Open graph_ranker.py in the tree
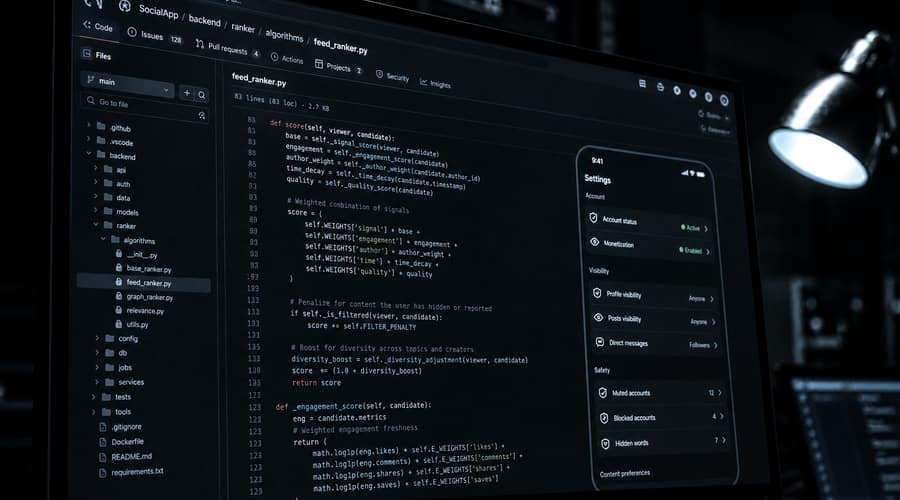Image resolution: width=900 pixels, height=500 pixels. [x=145, y=296]
